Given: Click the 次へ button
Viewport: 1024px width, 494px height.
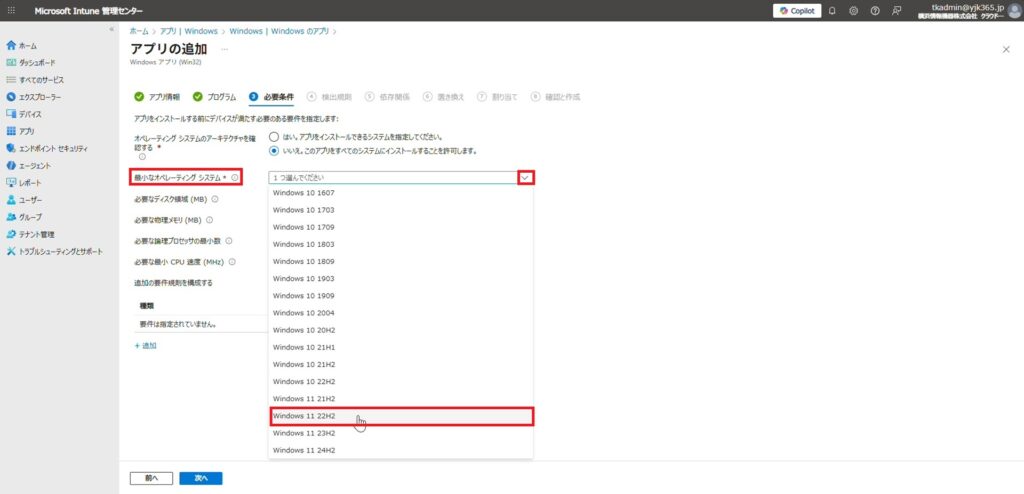Looking at the screenshot, I should (x=201, y=478).
